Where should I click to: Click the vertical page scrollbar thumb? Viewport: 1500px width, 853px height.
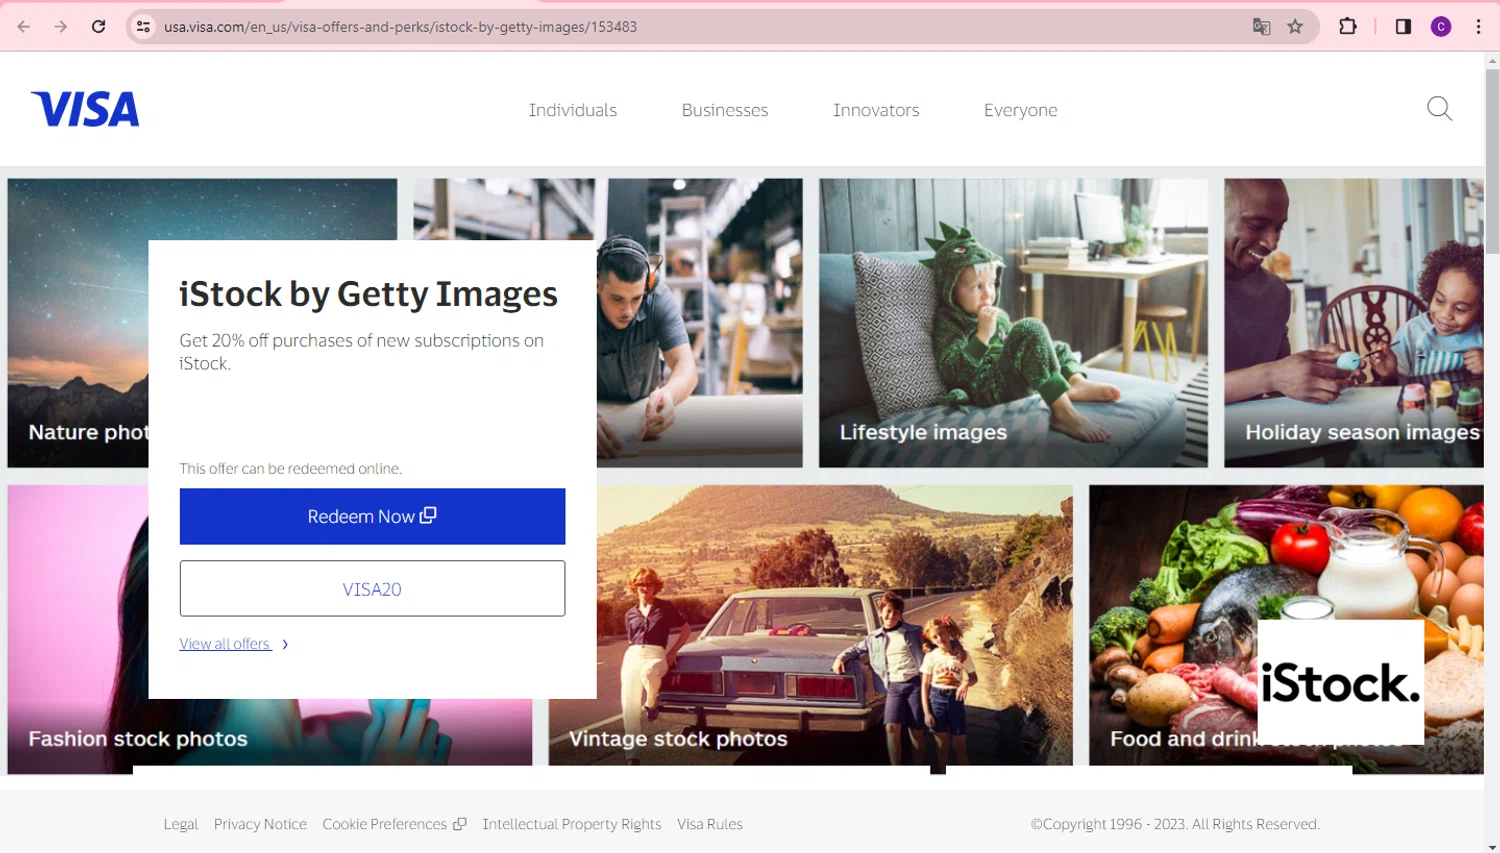point(1492,160)
